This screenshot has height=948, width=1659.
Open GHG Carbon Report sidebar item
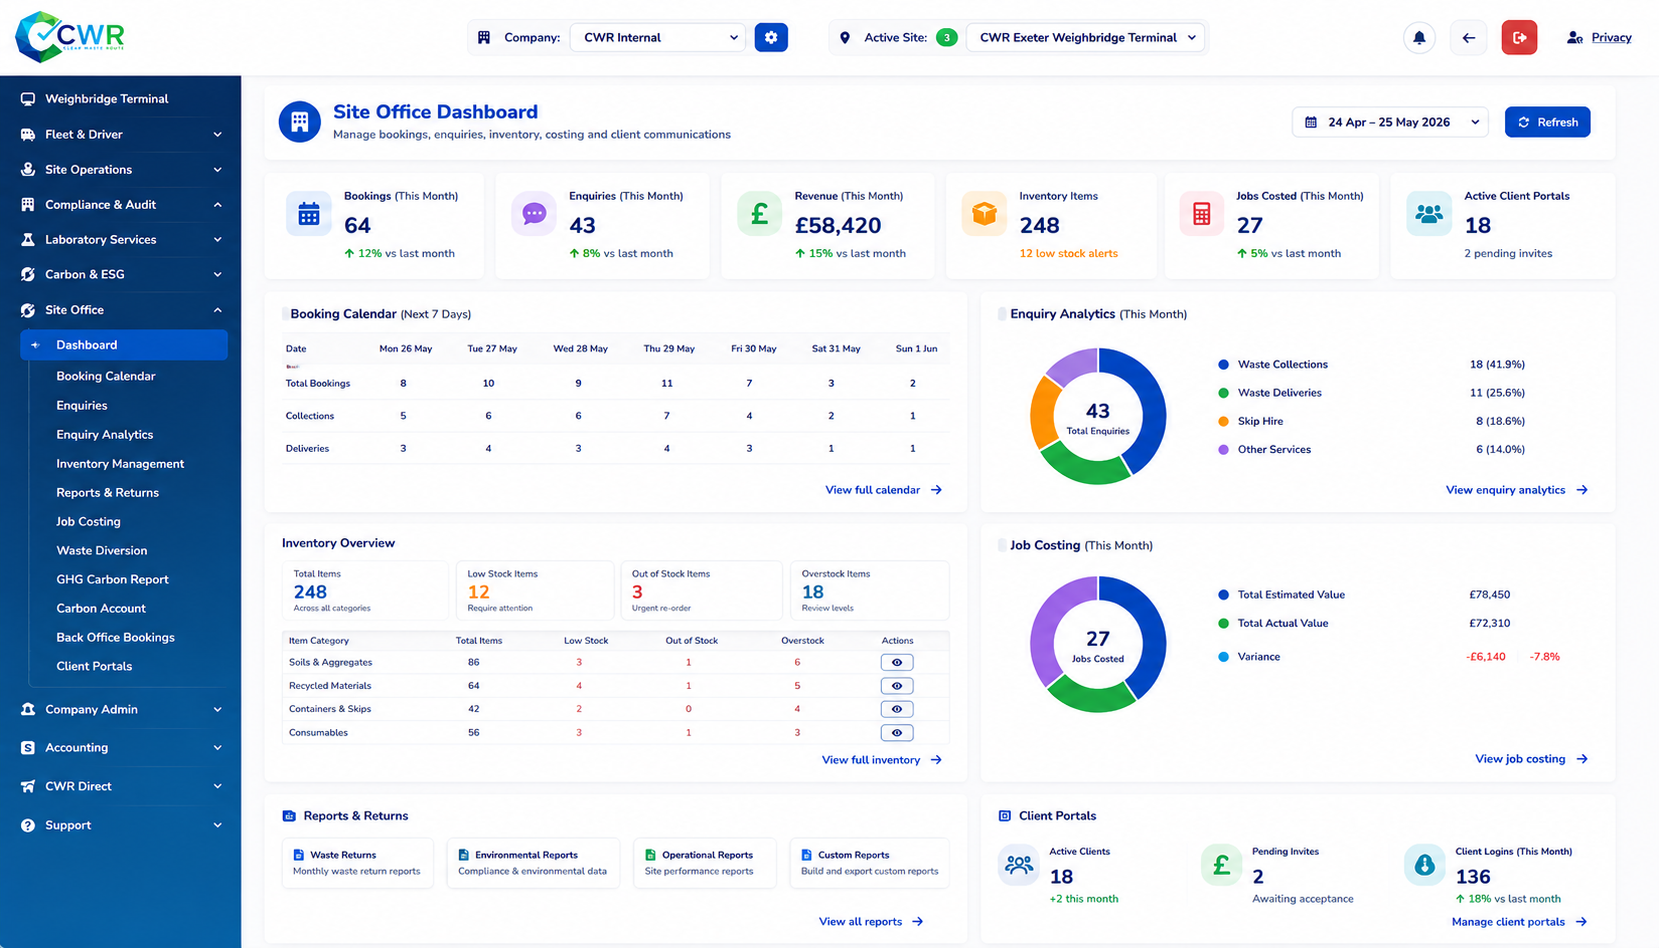(x=112, y=580)
